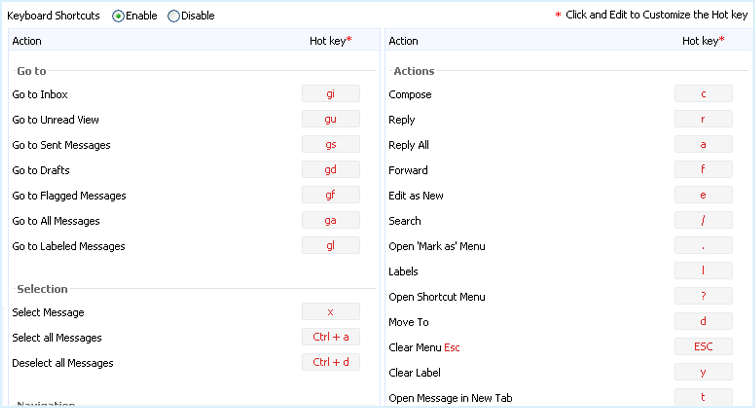Viewport: 755px width, 408px height.
Task: Click the Compose hot key field
Action: 703,94
